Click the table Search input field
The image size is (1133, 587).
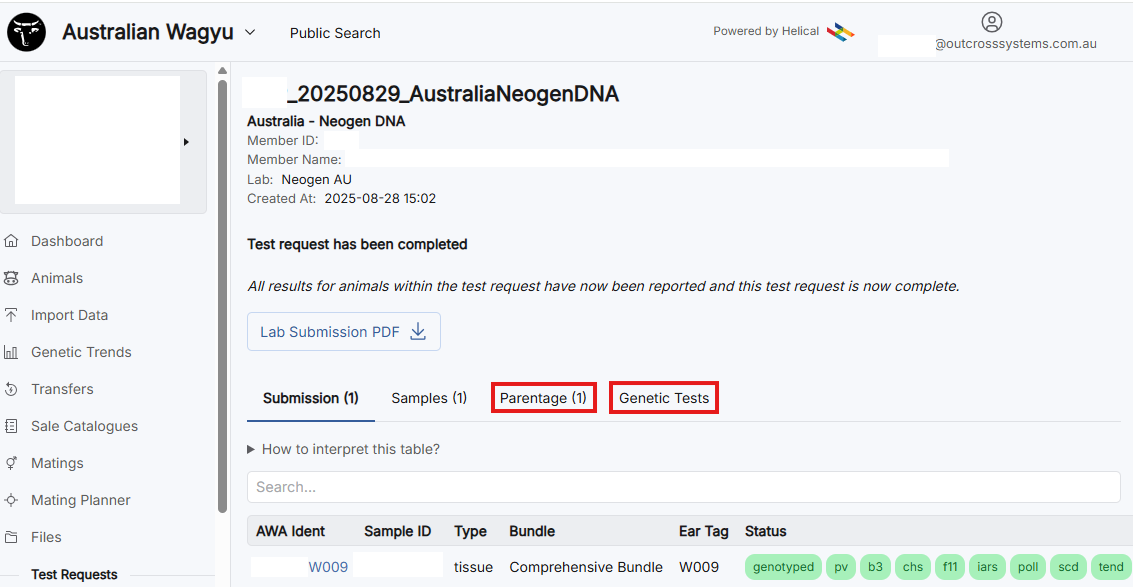[683, 487]
